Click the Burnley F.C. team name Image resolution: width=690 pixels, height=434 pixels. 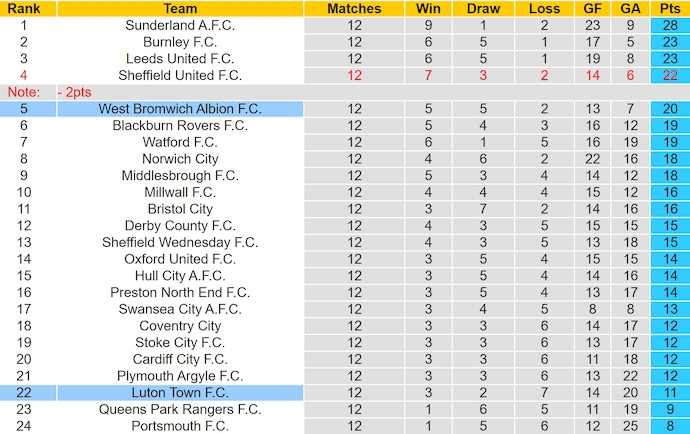pos(180,42)
